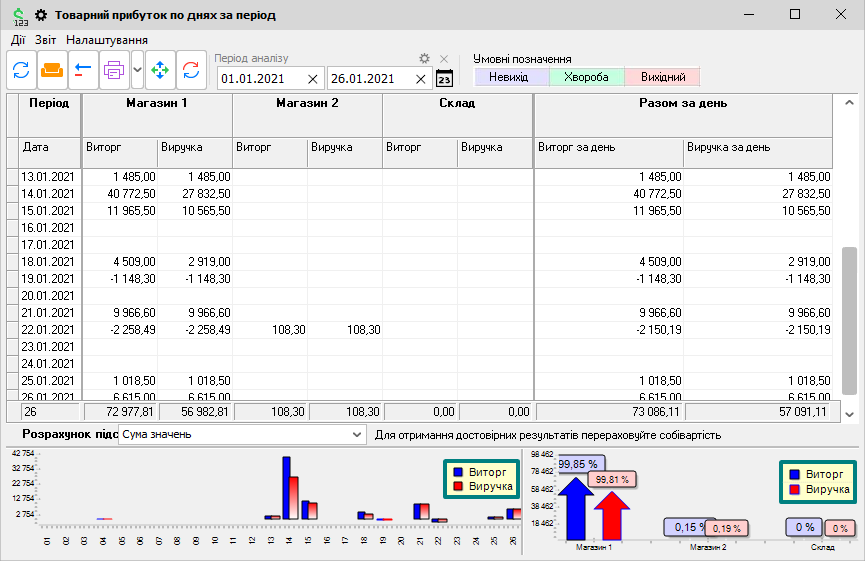Click the printer icon in toolbar
The width and height of the screenshot is (865, 561).
114,70
